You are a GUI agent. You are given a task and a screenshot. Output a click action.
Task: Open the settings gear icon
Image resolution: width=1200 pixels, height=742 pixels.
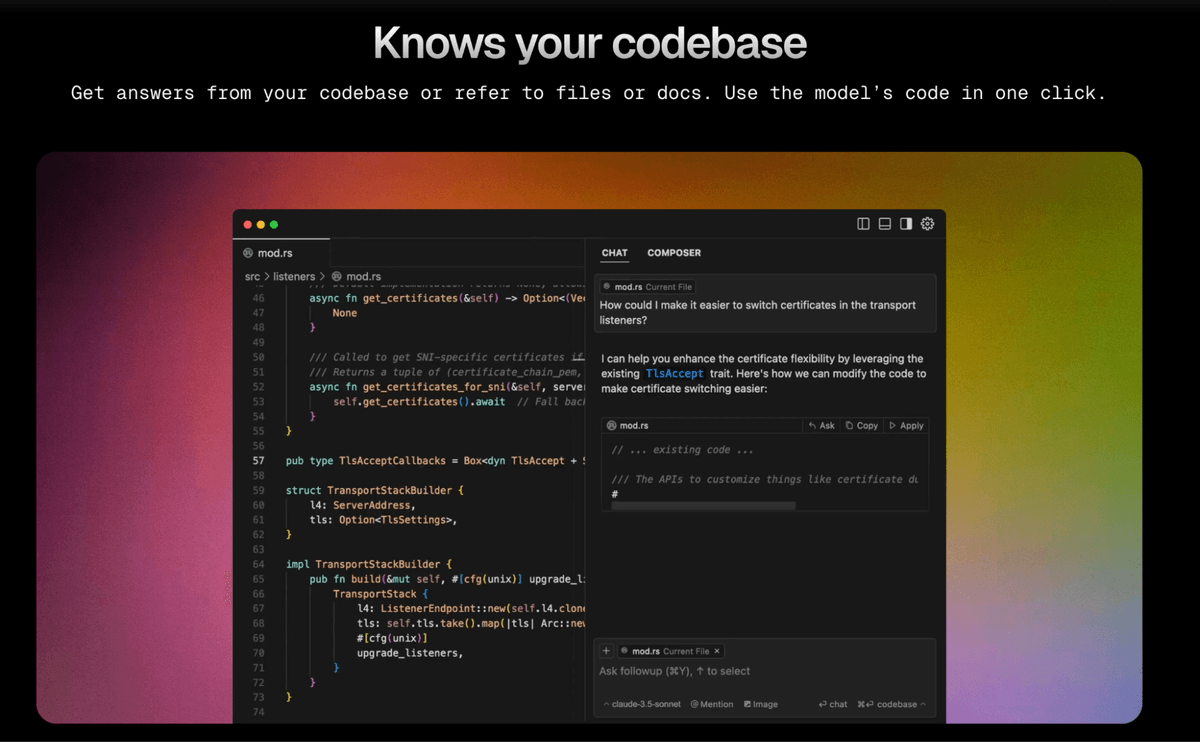tap(927, 223)
